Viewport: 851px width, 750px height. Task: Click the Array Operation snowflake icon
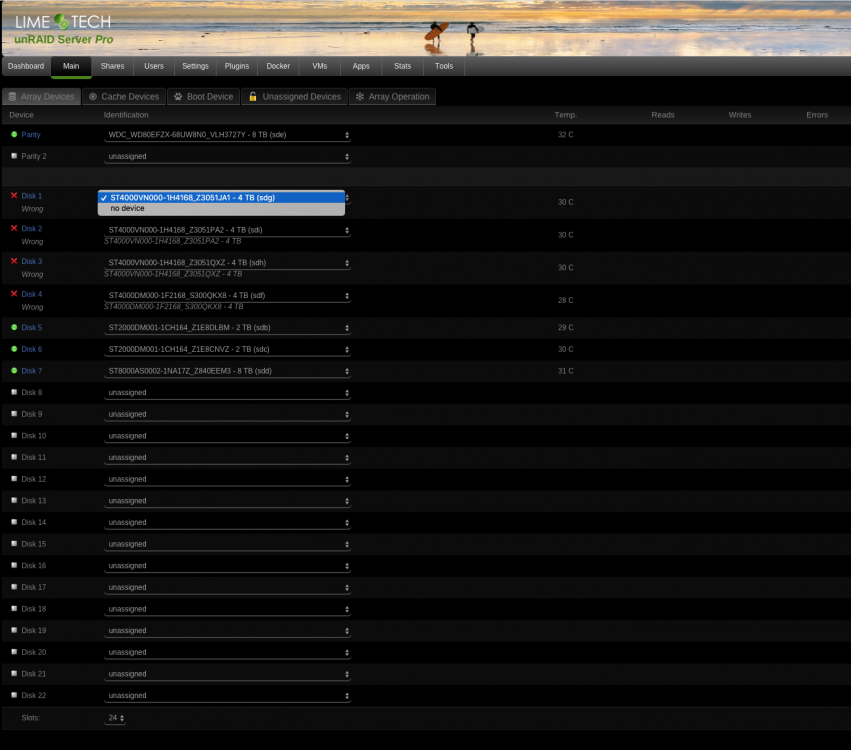coord(360,97)
